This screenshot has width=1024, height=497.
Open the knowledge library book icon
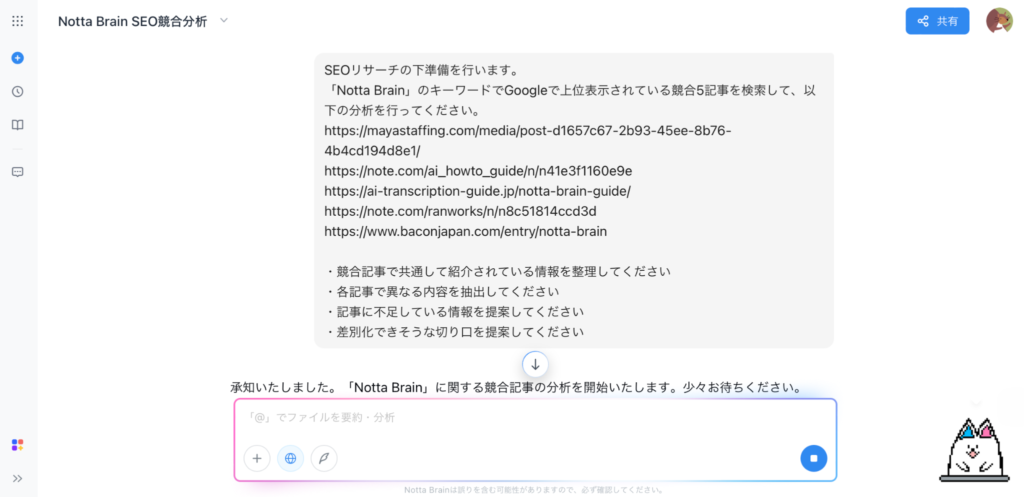(18, 125)
